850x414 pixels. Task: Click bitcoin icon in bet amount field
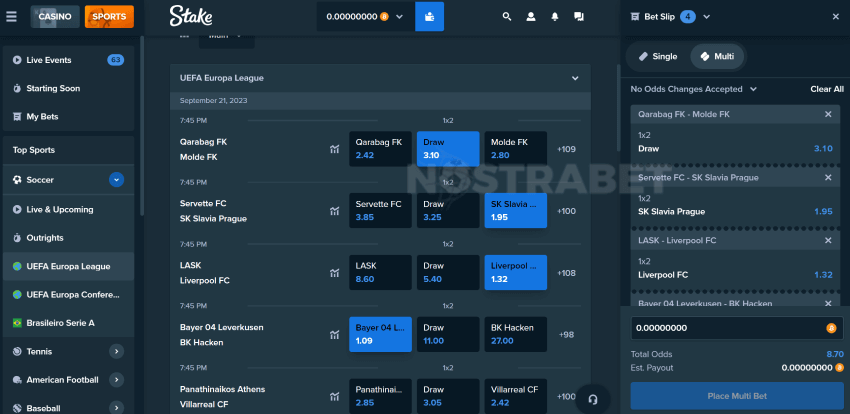coord(831,328)
